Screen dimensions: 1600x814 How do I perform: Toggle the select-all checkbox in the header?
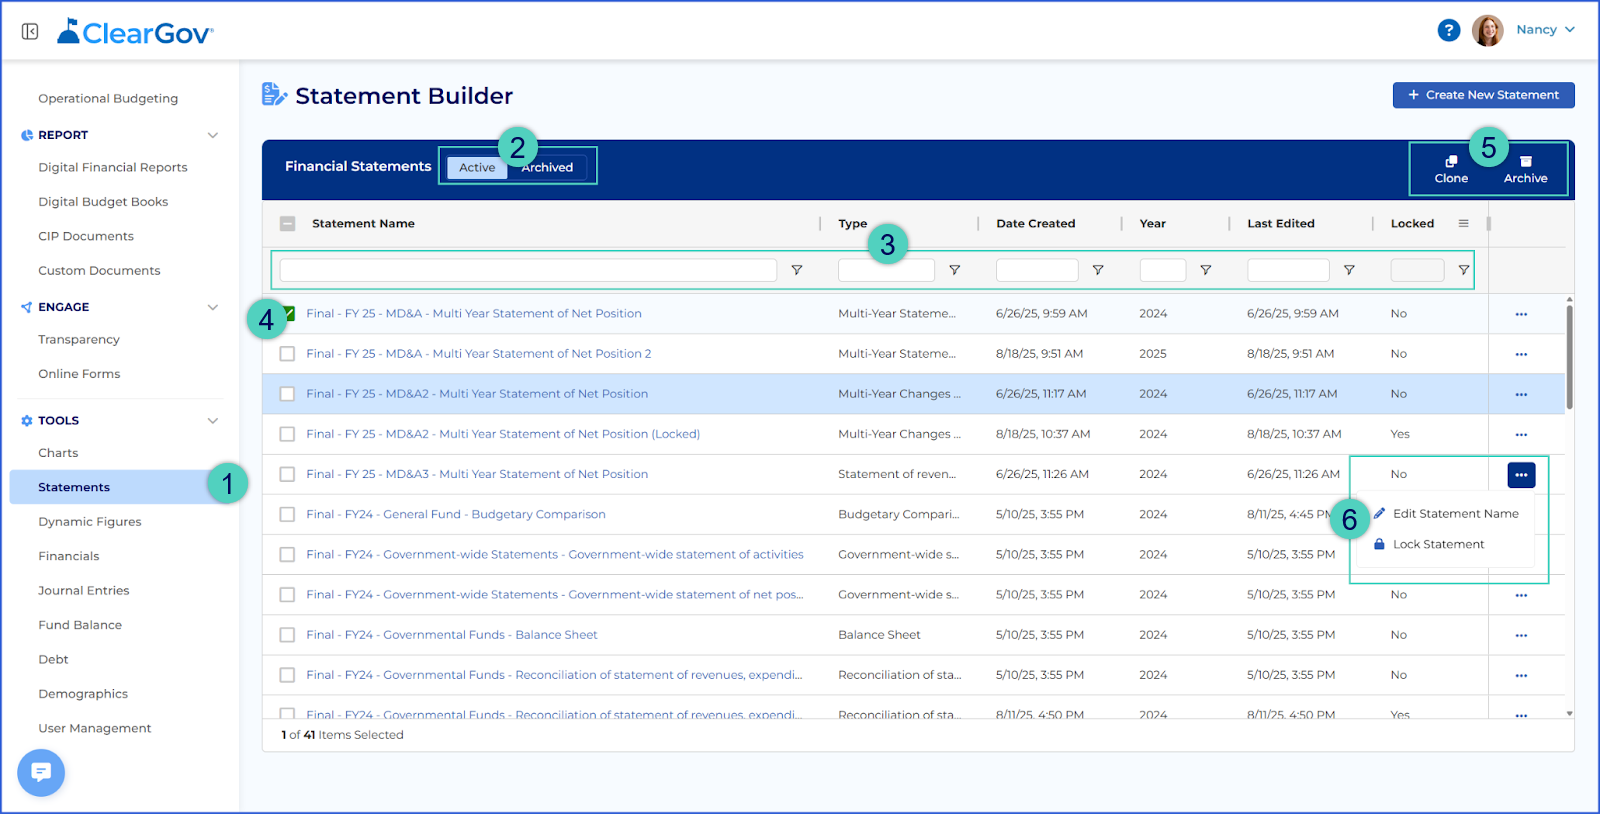click(287, 224)
